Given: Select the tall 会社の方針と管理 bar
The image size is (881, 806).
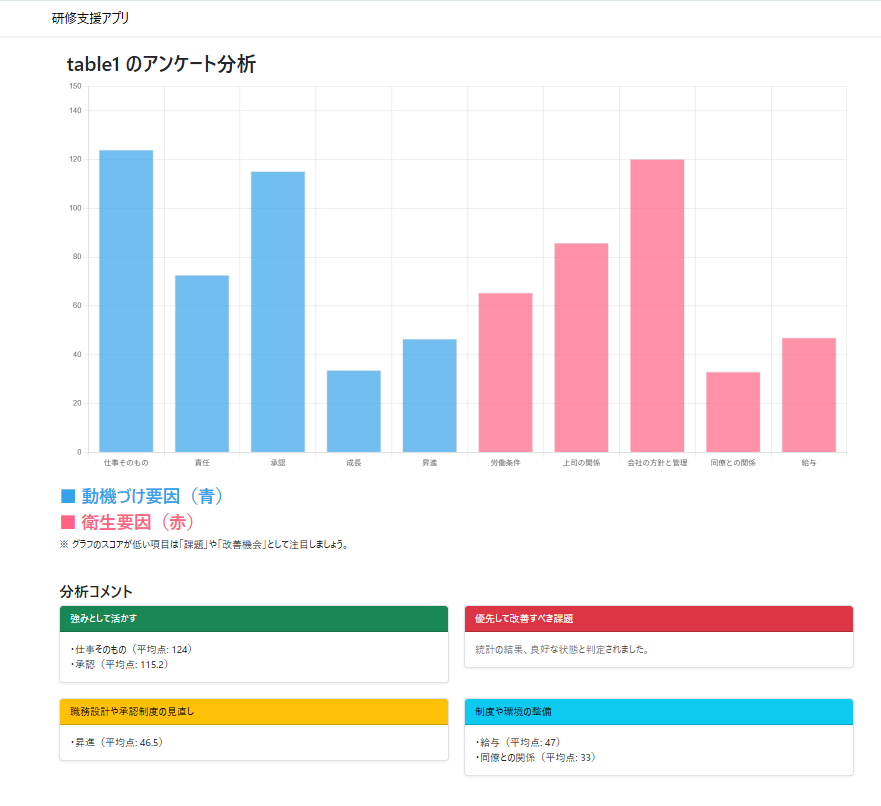Looking at the screenshot, I should point(657,305).
